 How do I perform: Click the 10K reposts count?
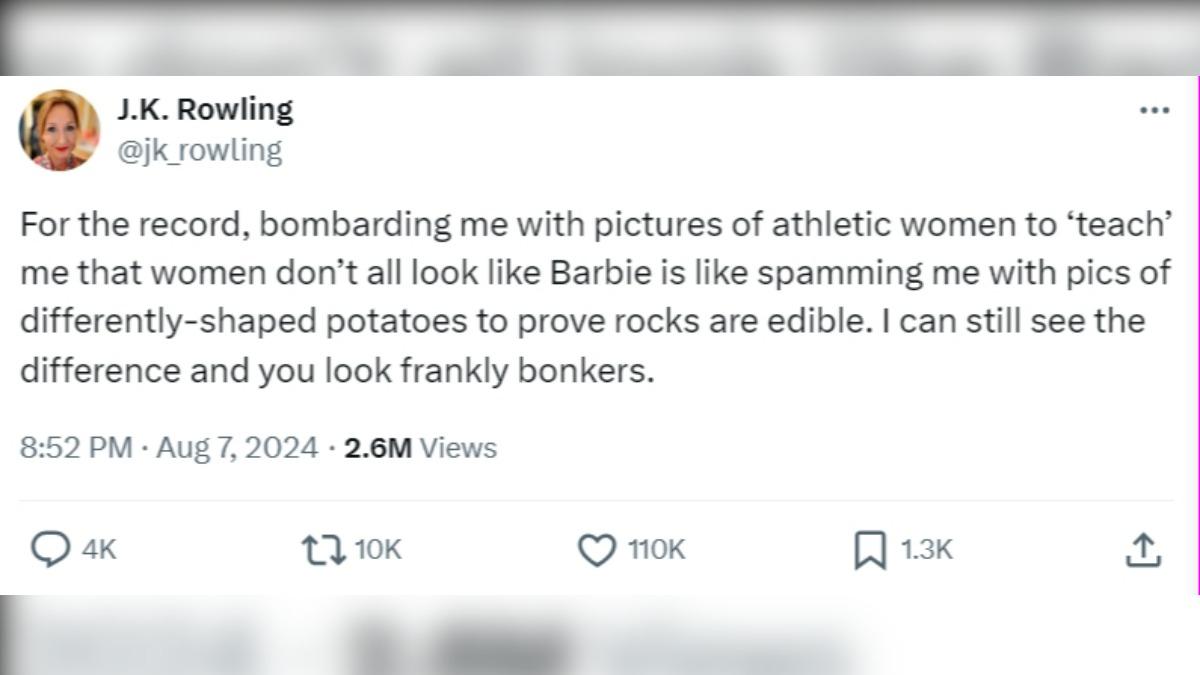pyautogui.click(x=377, y=549)
